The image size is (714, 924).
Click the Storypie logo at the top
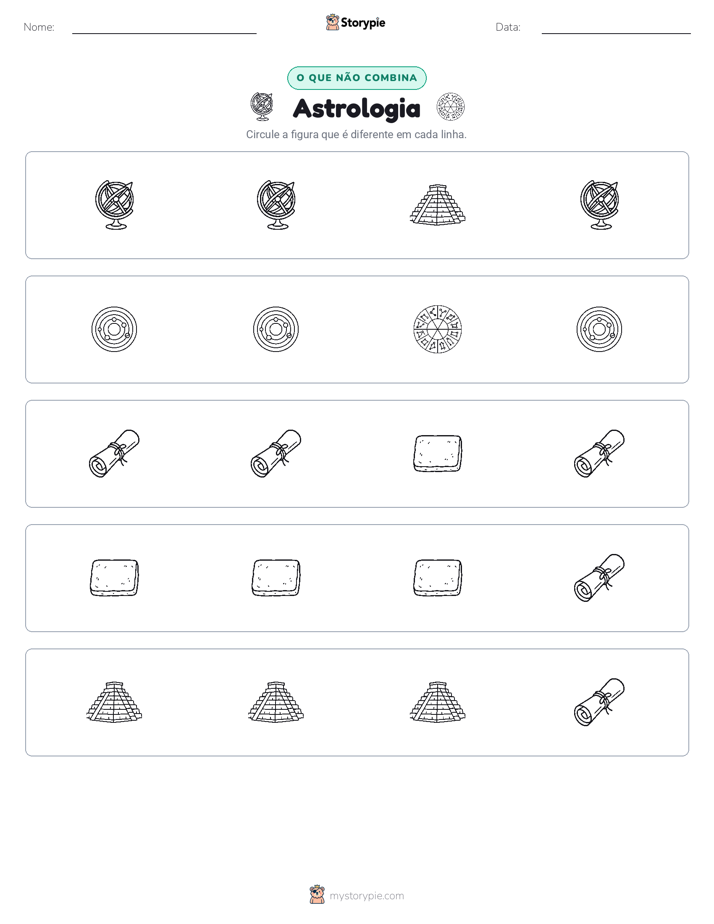click(x=355, y=22)
